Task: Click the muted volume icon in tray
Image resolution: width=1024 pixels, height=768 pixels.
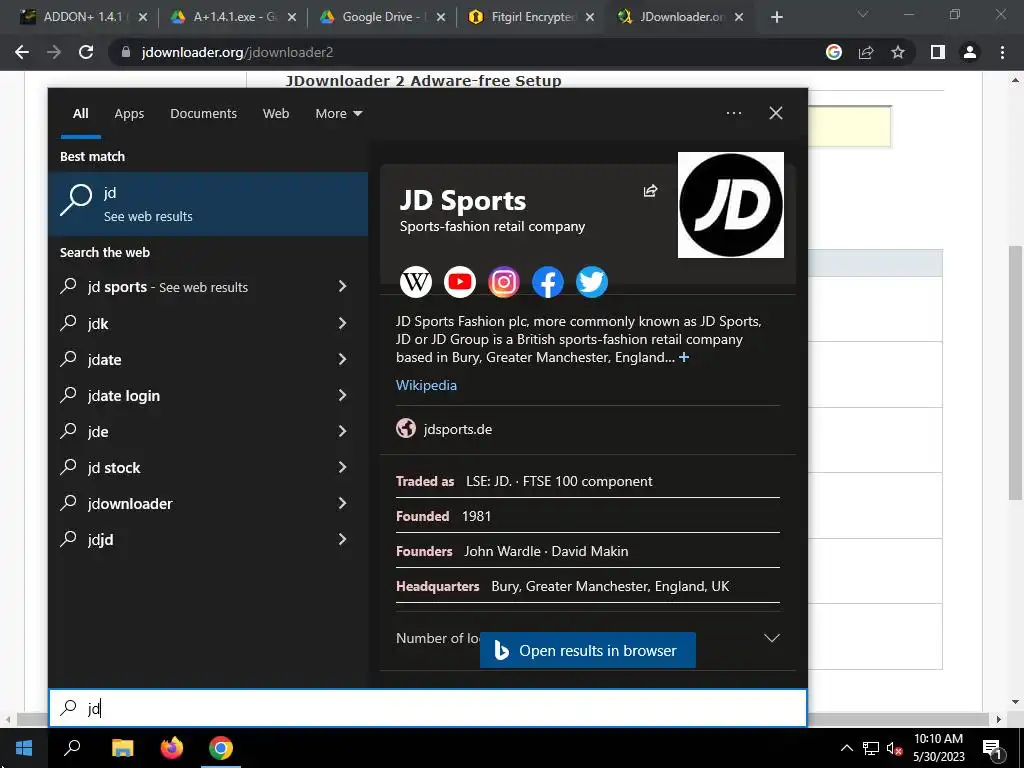Action: pos(894,748)
